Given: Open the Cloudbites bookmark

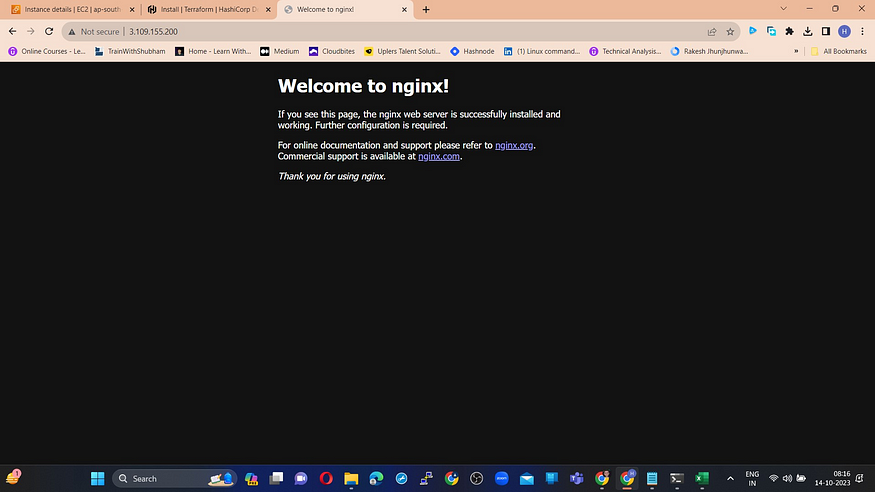Looking at the screenshot, I should pos(332,51).
